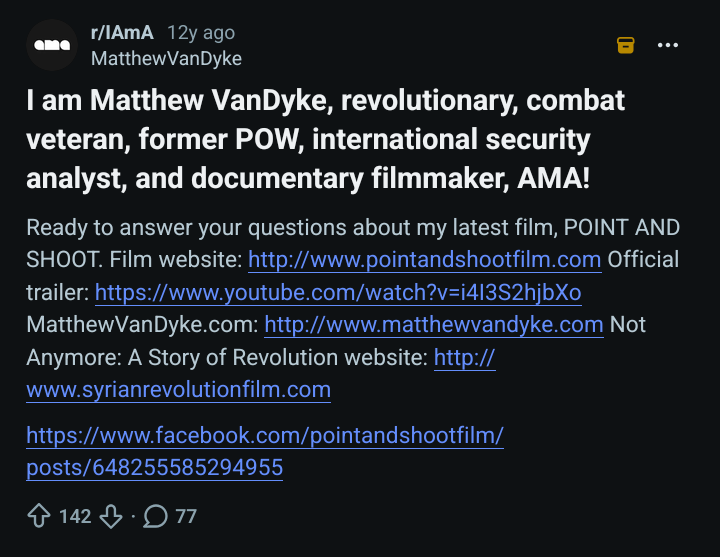The width and height of the screenshot is (720, 557).
Task: Upvote the Matthew VanDyke AMA post
Action: [x=39, y=516]
